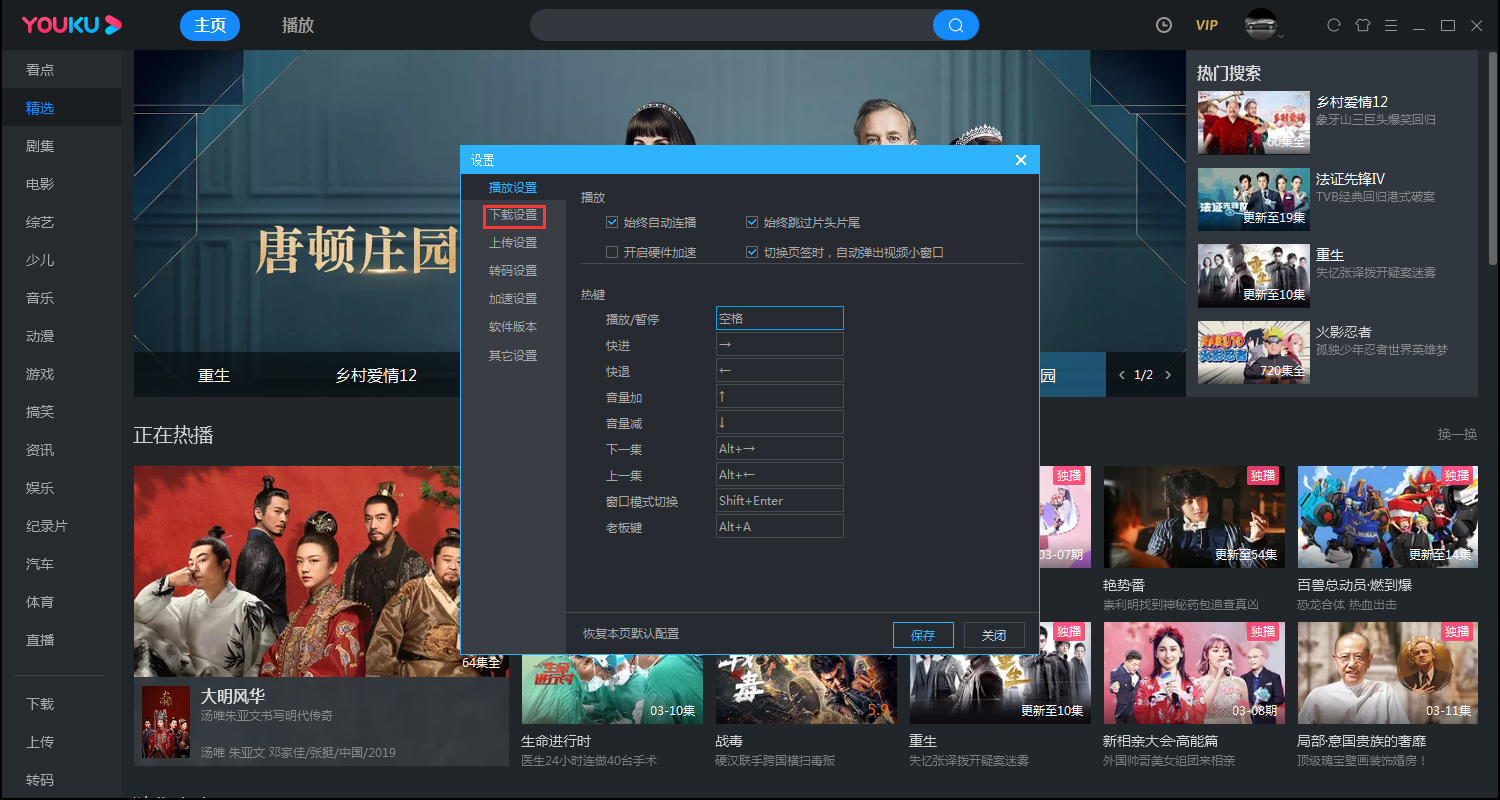Click the golden VIP icon

1207,25
